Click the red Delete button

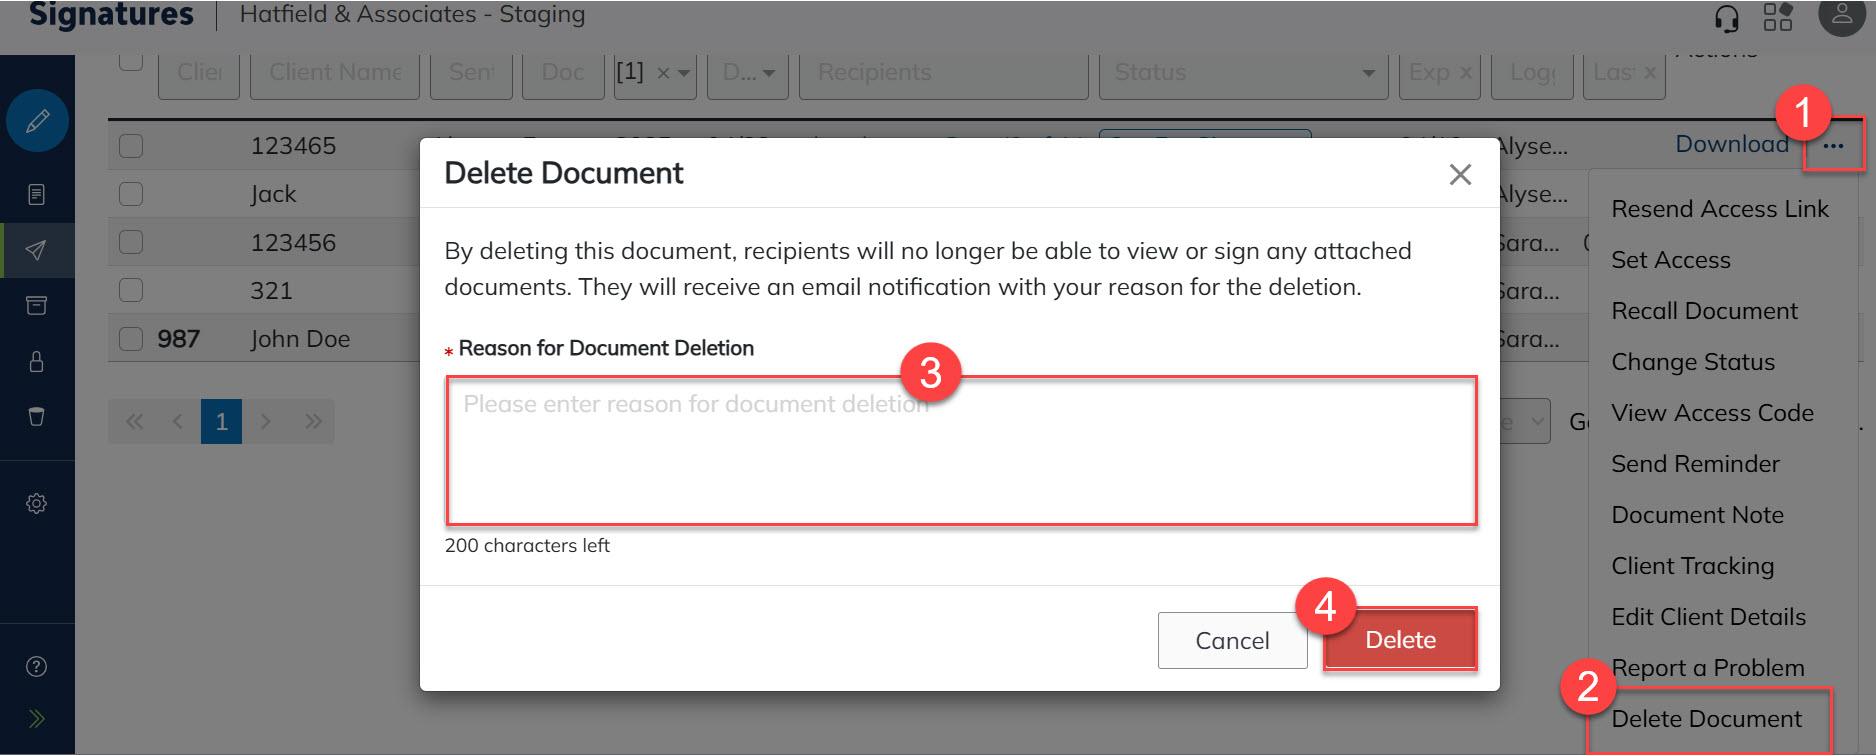click(1399, 640)
